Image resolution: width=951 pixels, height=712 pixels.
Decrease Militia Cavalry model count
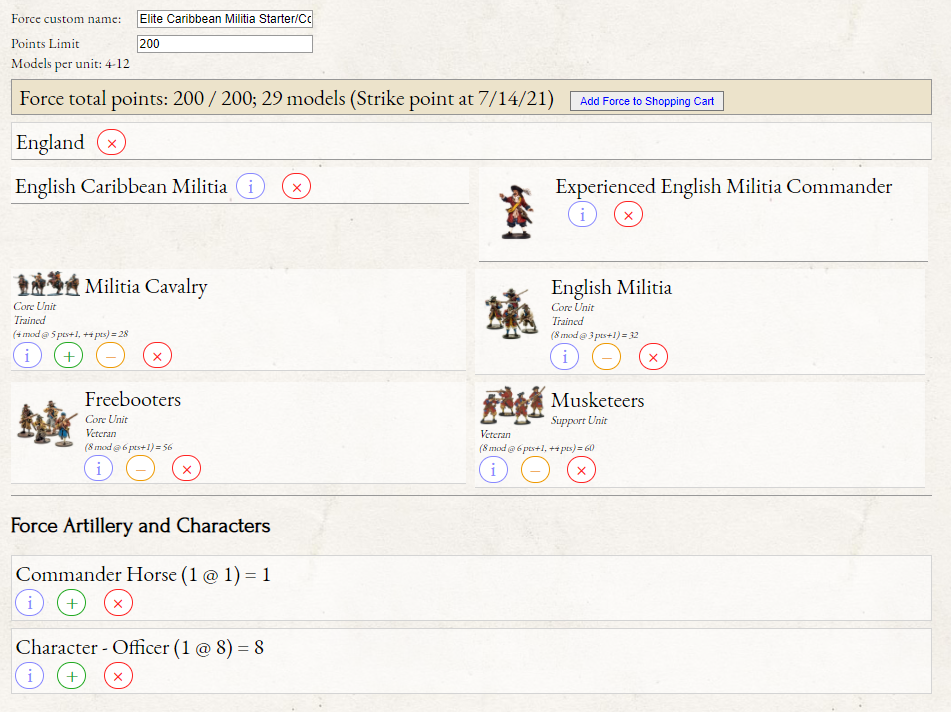110,355
